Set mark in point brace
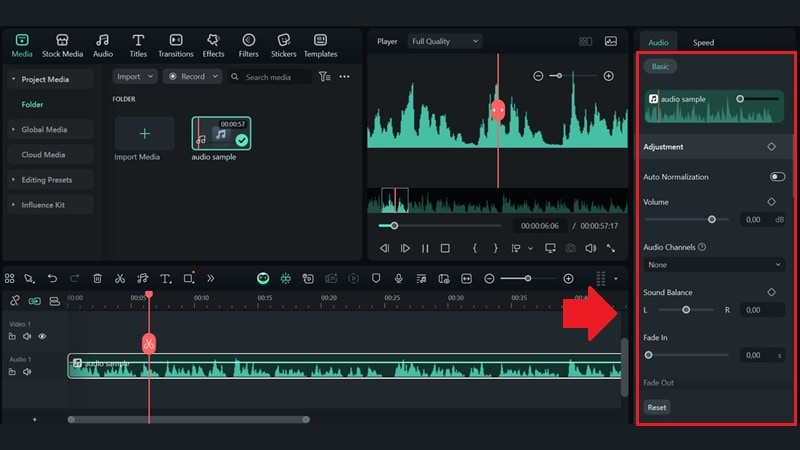 (474, 248)
